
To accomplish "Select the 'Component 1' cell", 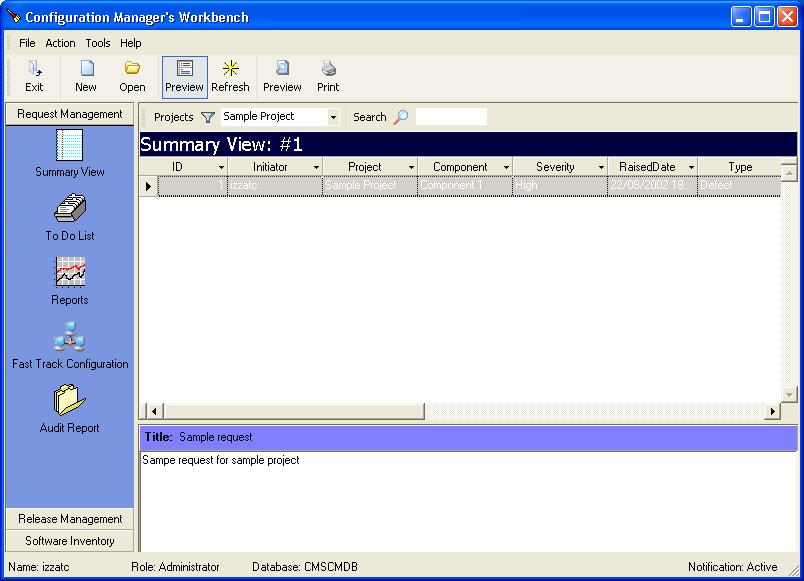I will pos(465,186).
